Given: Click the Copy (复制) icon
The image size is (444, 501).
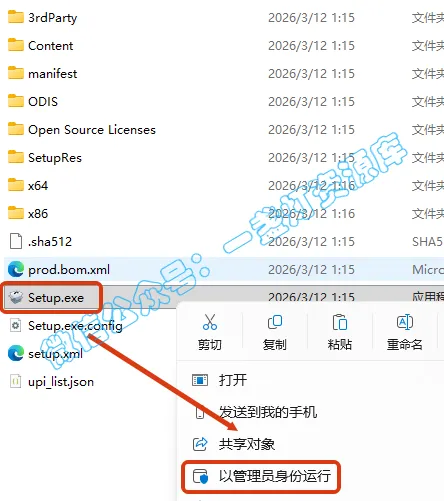Looking at the screenshot, I should pyautogui.click(x=275, y=322).
